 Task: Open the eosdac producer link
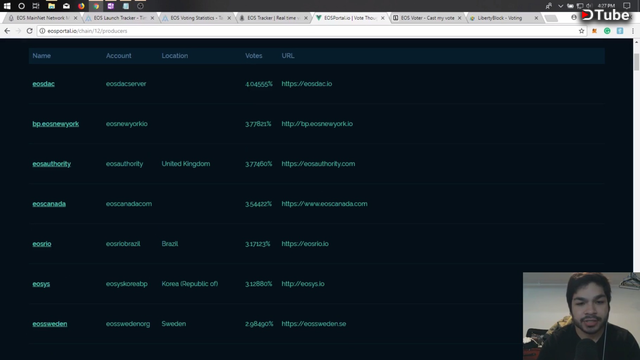pyautogui.click(x=44, y=84)
